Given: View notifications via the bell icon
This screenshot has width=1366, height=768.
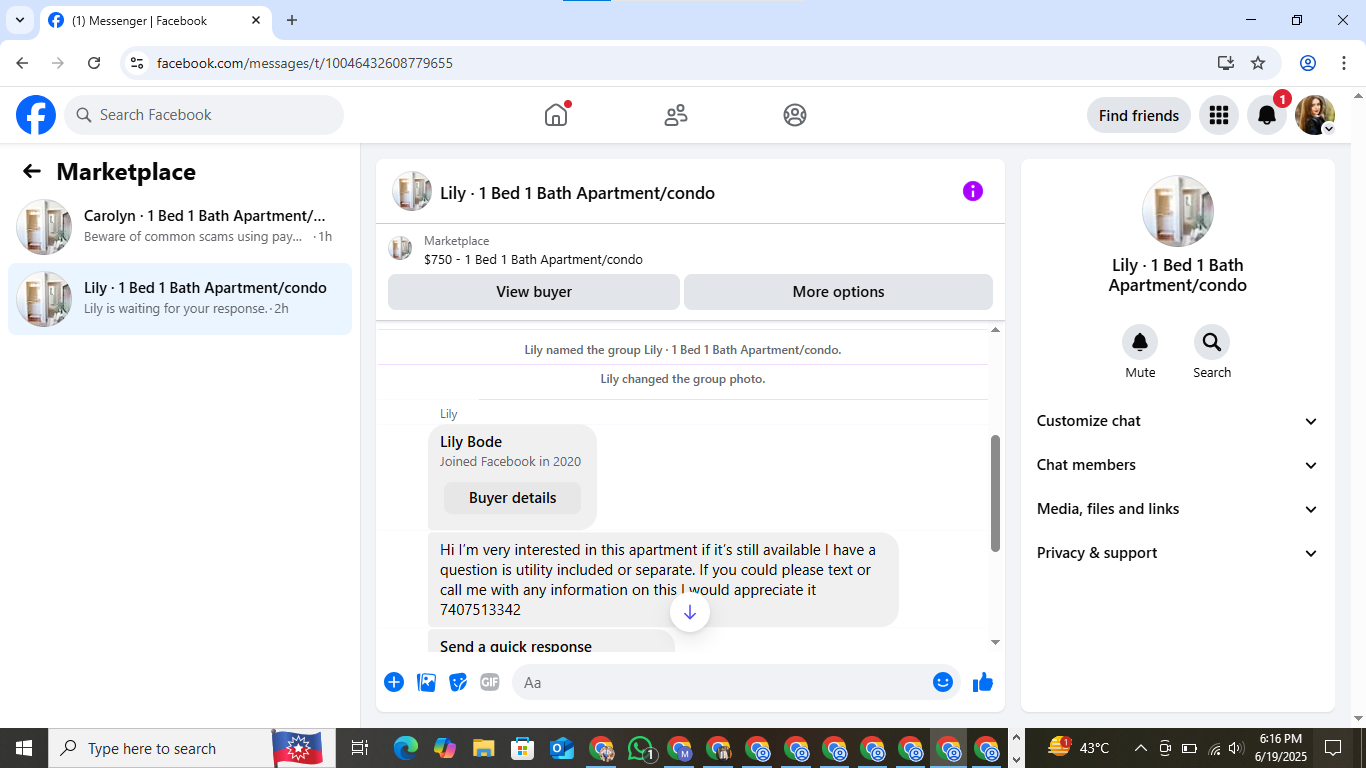Looking at the screenshot, I should coord(1267,115).
